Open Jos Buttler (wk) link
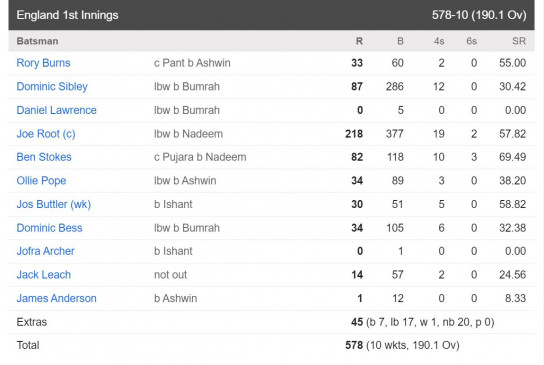 (54, 204)
